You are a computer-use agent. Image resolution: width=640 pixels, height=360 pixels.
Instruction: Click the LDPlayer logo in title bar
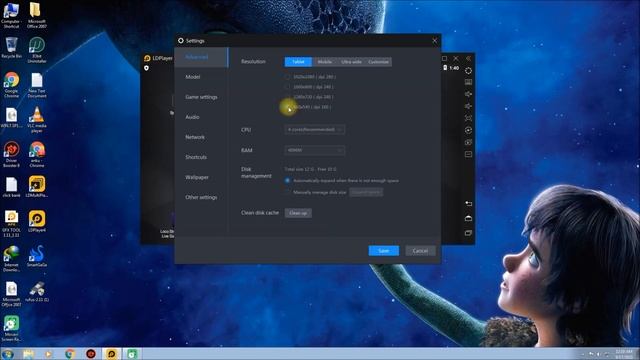click(x=147, y=58)
